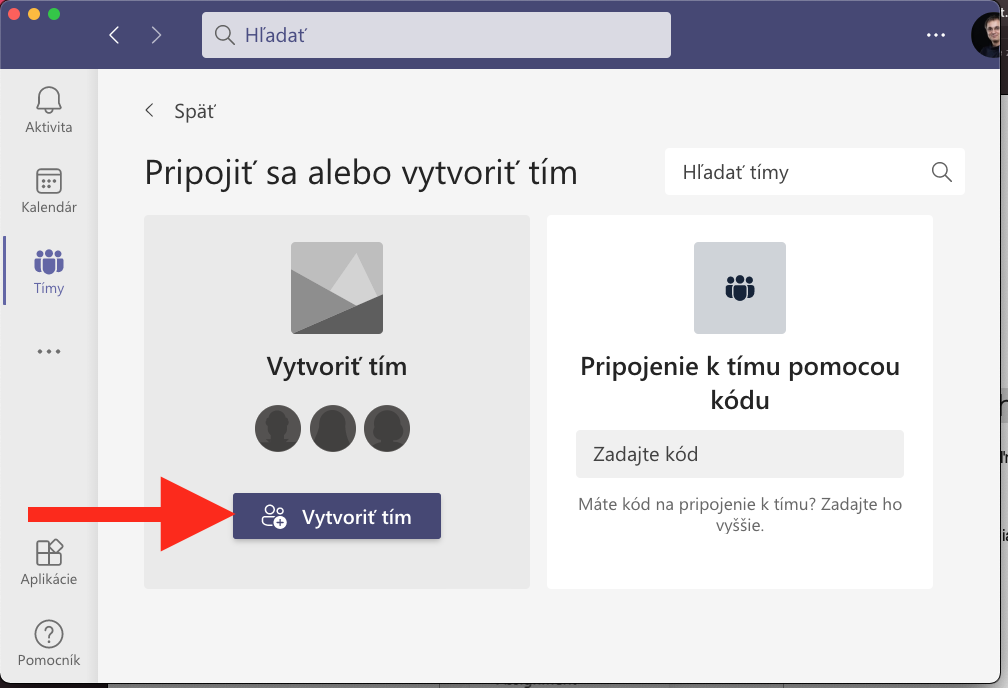Click the magnifier icon in Hľadať tímy
1008x688 pixels.
click(x=941, y=172)
